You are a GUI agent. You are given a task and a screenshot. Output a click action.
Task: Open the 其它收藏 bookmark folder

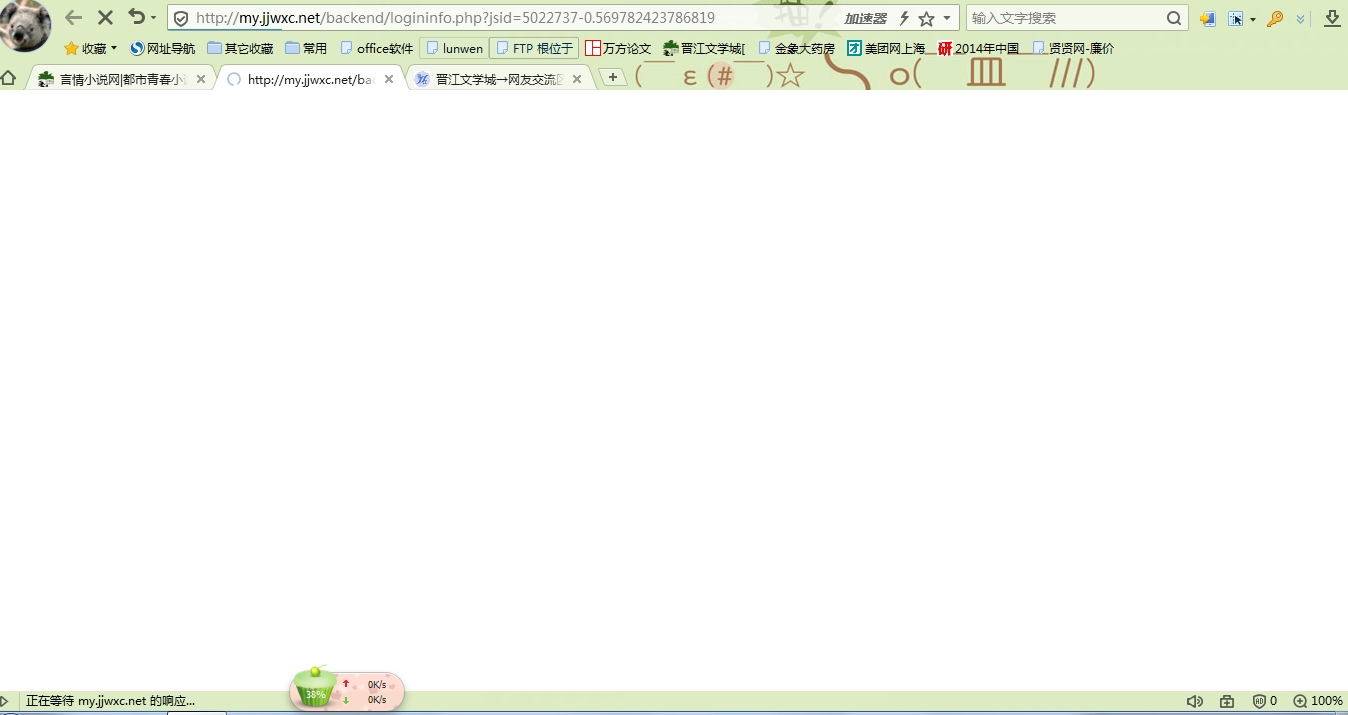240,48
